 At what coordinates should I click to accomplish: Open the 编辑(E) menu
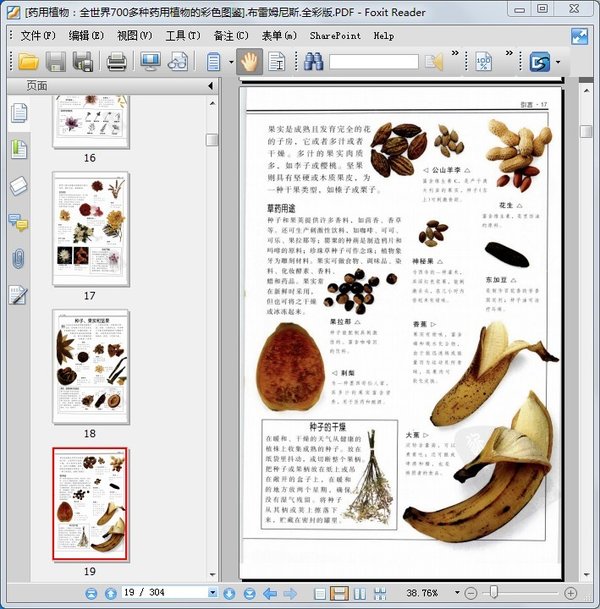pyautogui.click(x=86, y=36)
